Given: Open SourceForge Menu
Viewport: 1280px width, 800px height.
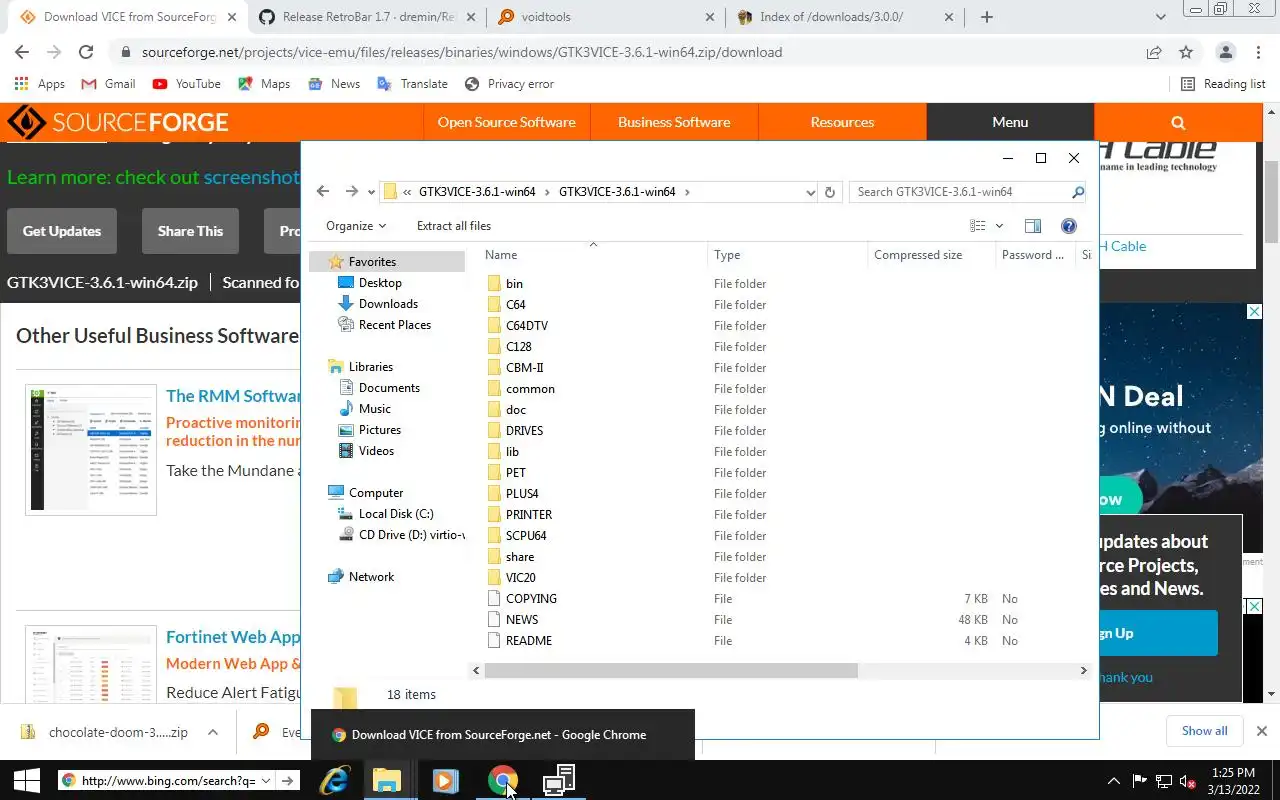Looking at the screenshot, I should point(1010,122).
